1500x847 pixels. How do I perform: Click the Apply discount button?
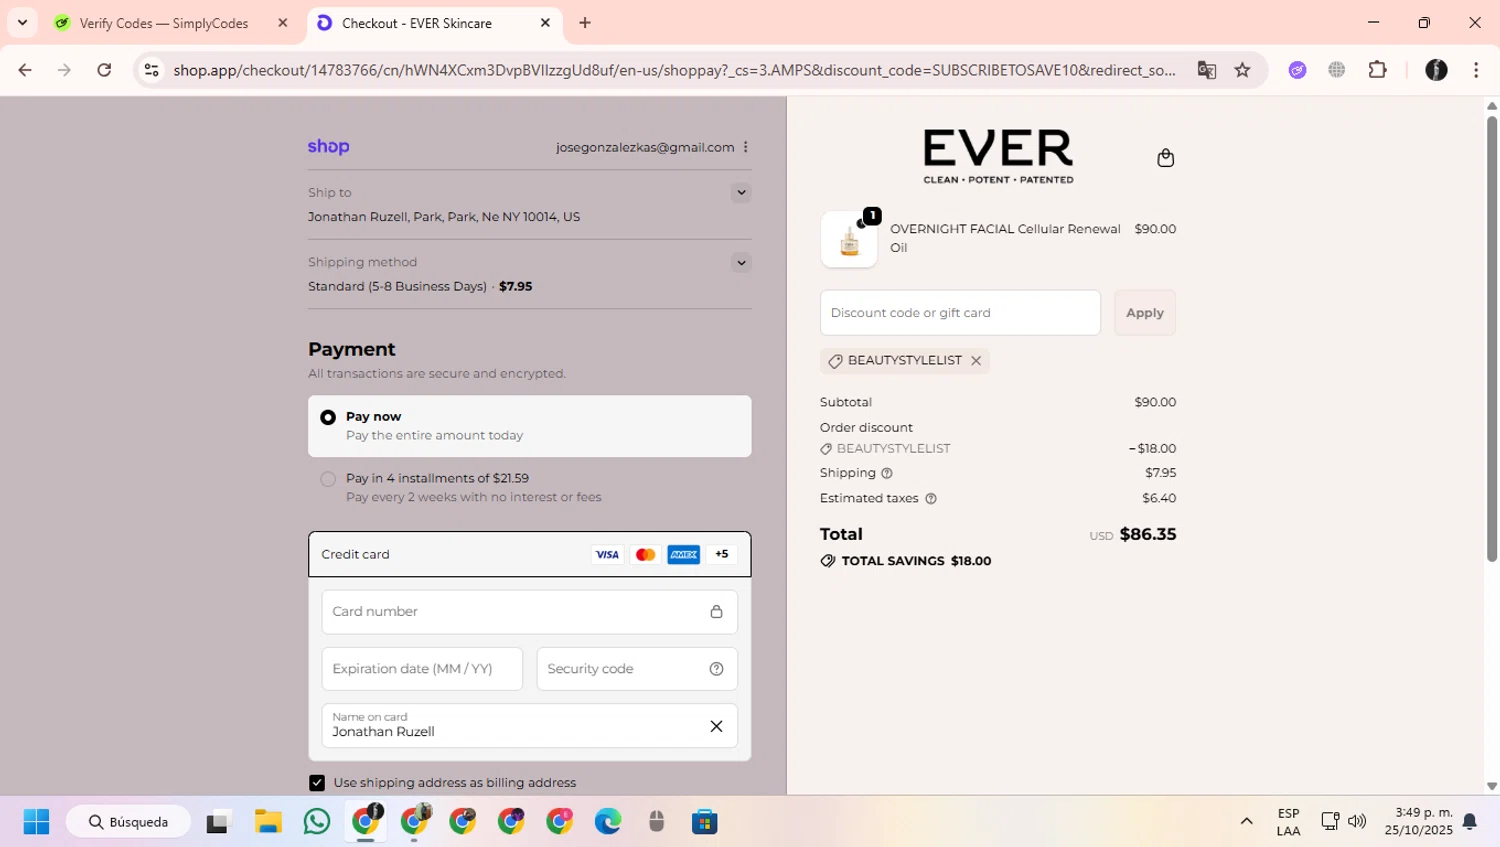[x=1144, y=313]
